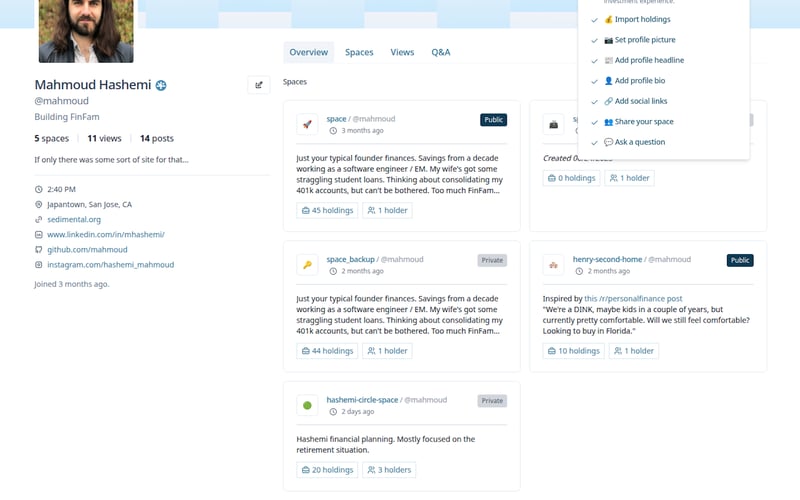
Task: Click the holdings icon in '45 holdings'
Action: [x=306, y=210]
